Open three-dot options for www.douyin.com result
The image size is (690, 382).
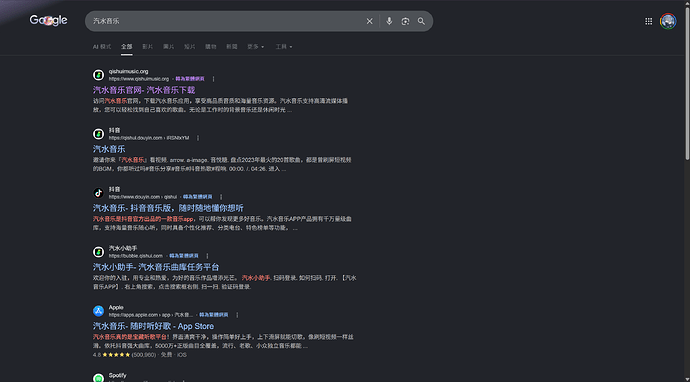pos(221,197)
